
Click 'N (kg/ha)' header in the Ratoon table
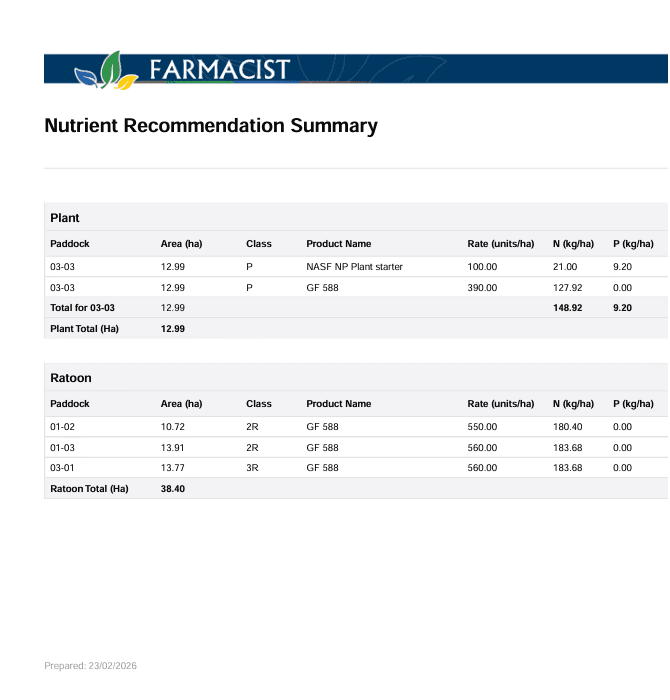click(573, 404)
